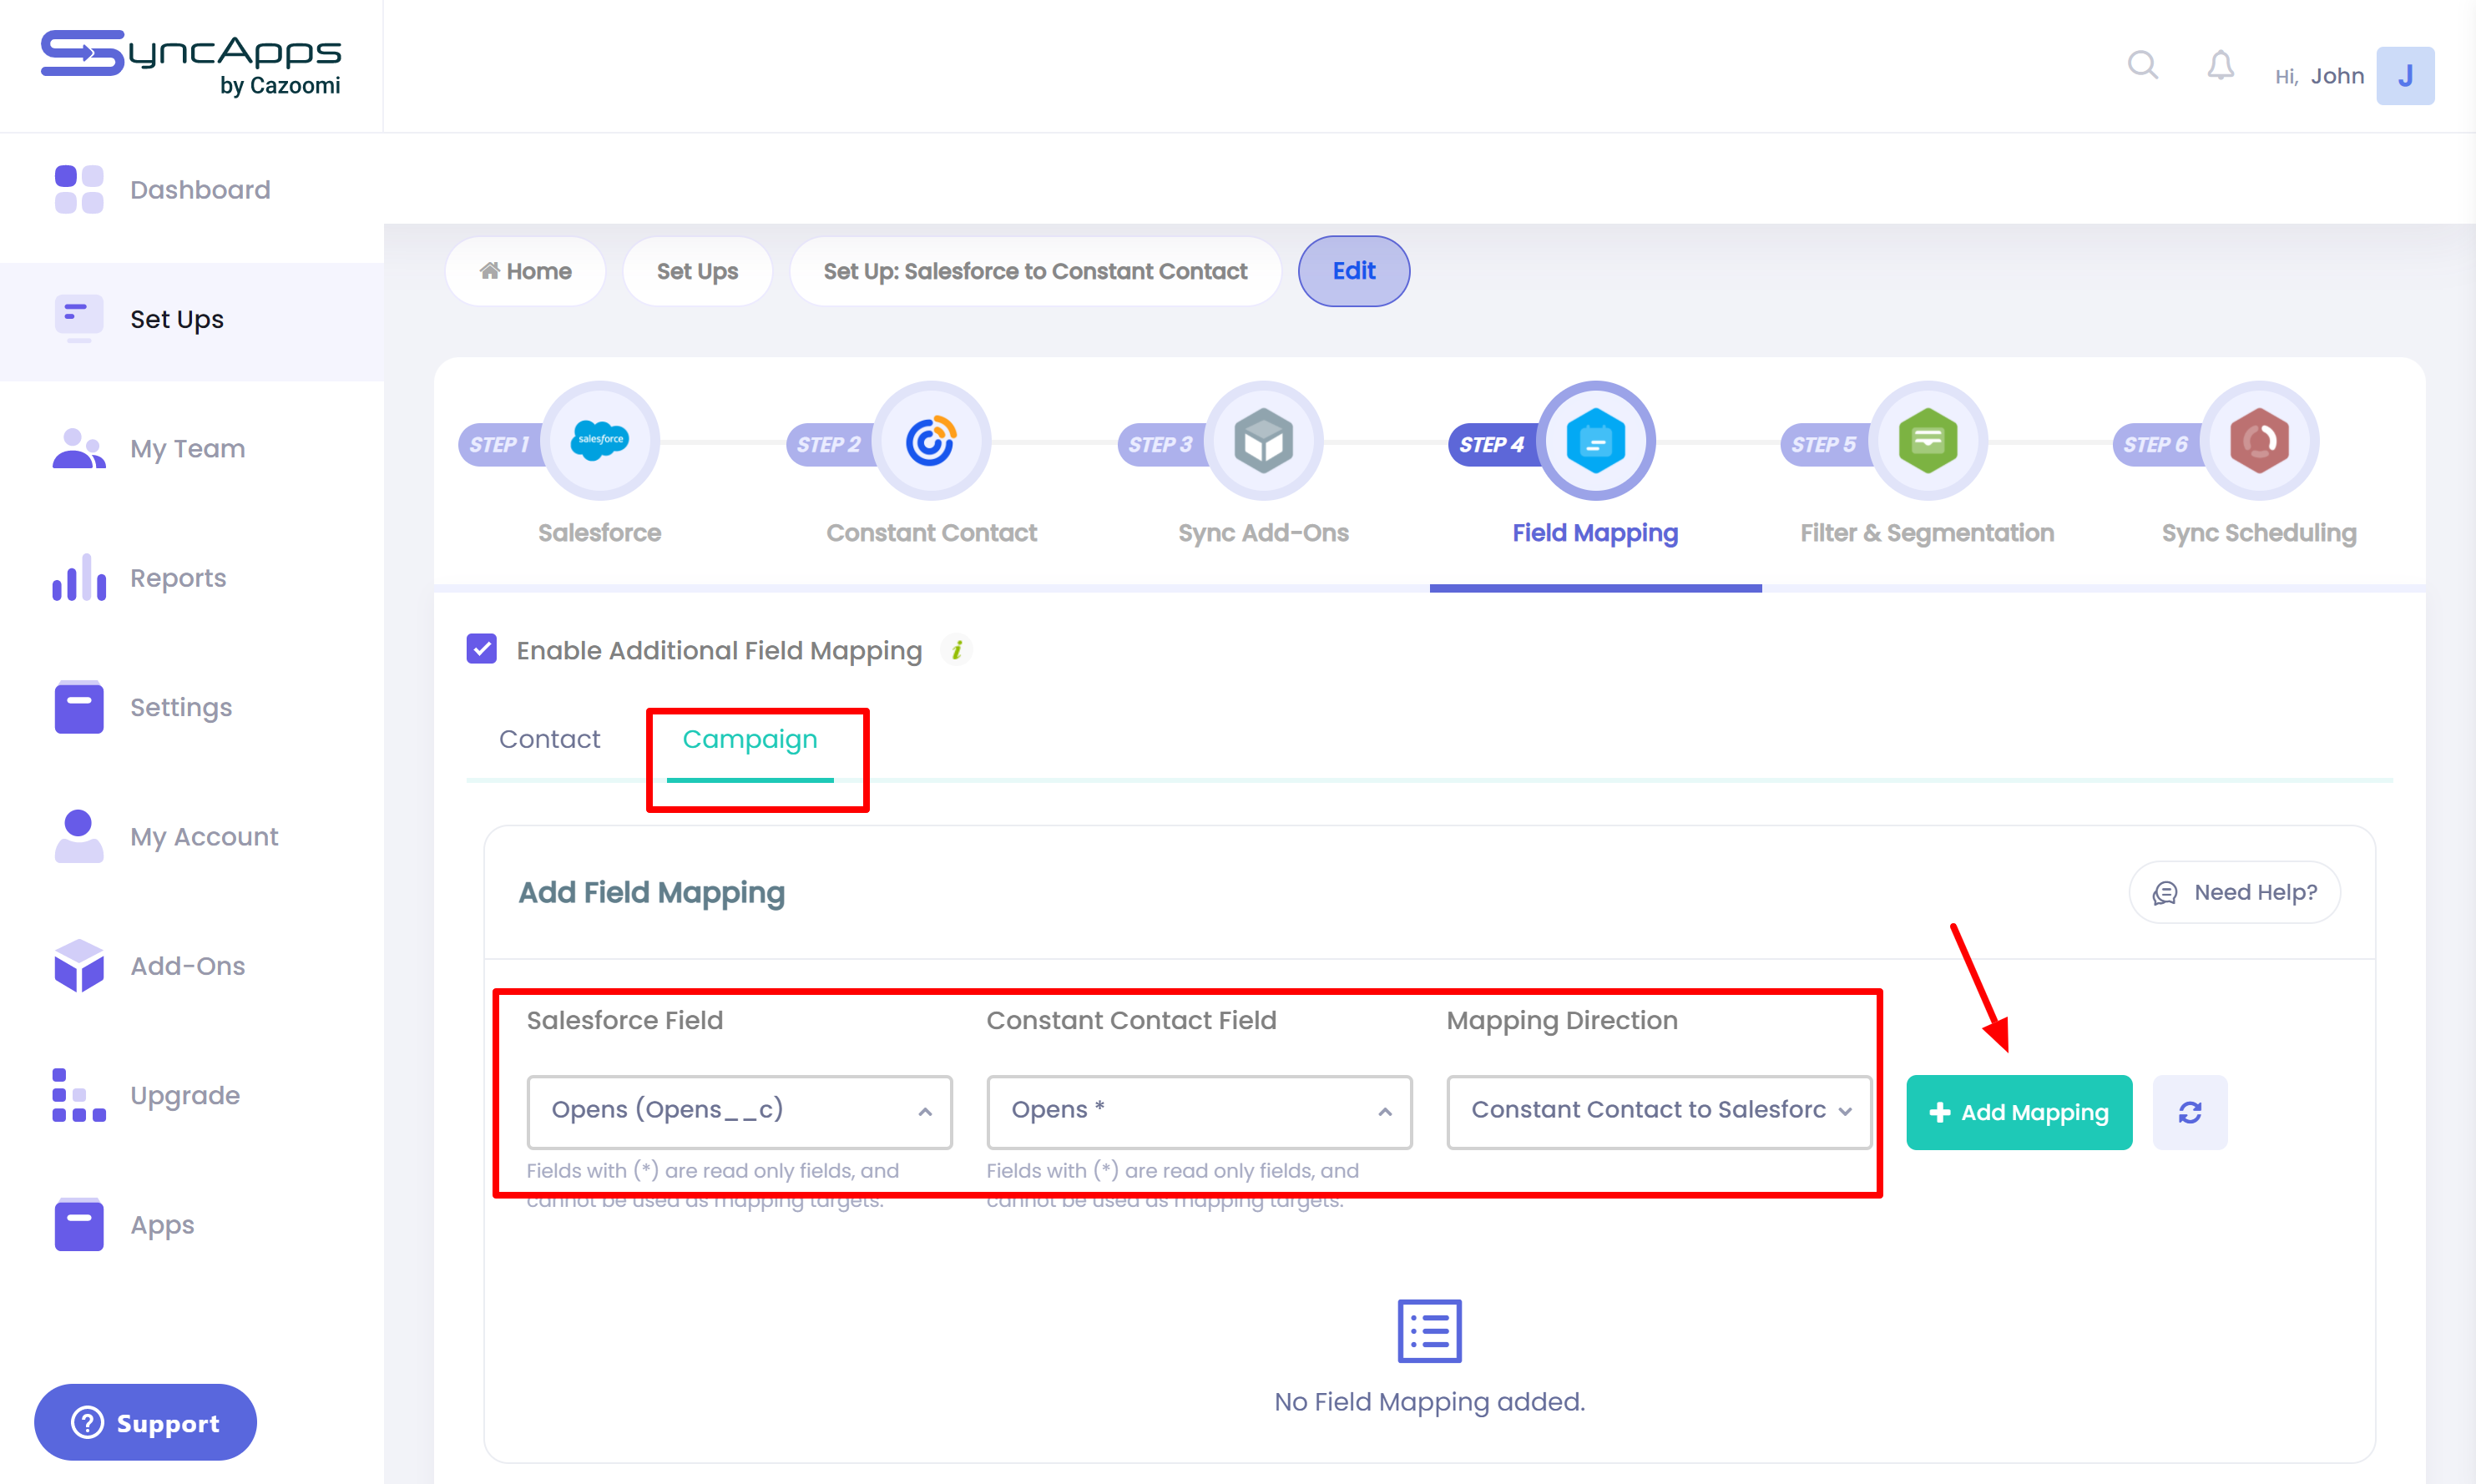The height and width of the screenshot is (1484, 2476).
Task: Click the Edit breadcrumb button
Action: [x=1354, y=271]
